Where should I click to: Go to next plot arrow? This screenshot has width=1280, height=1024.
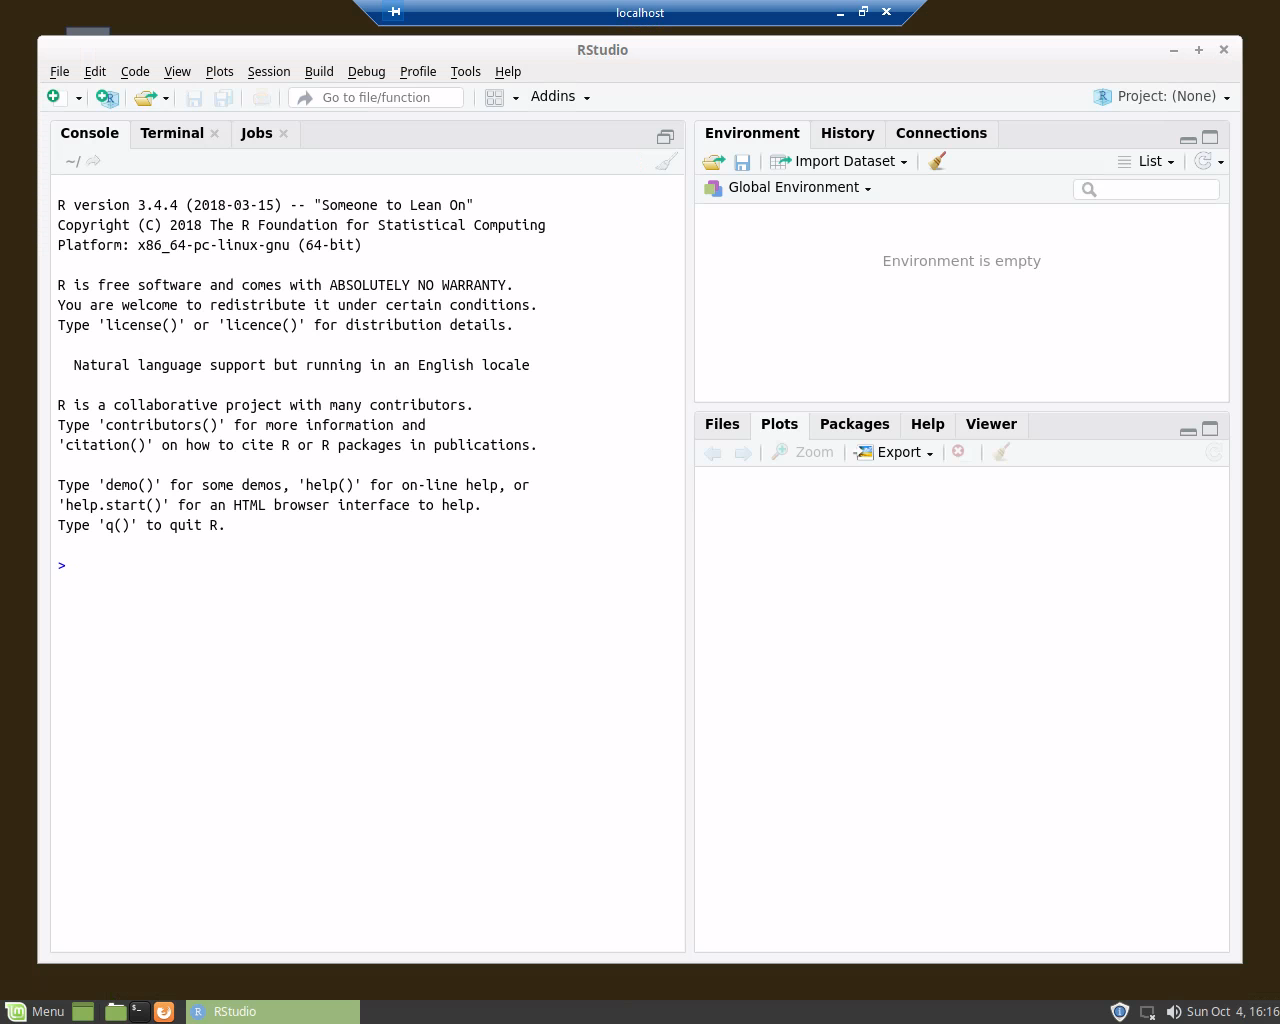click(x=743, y=453)
